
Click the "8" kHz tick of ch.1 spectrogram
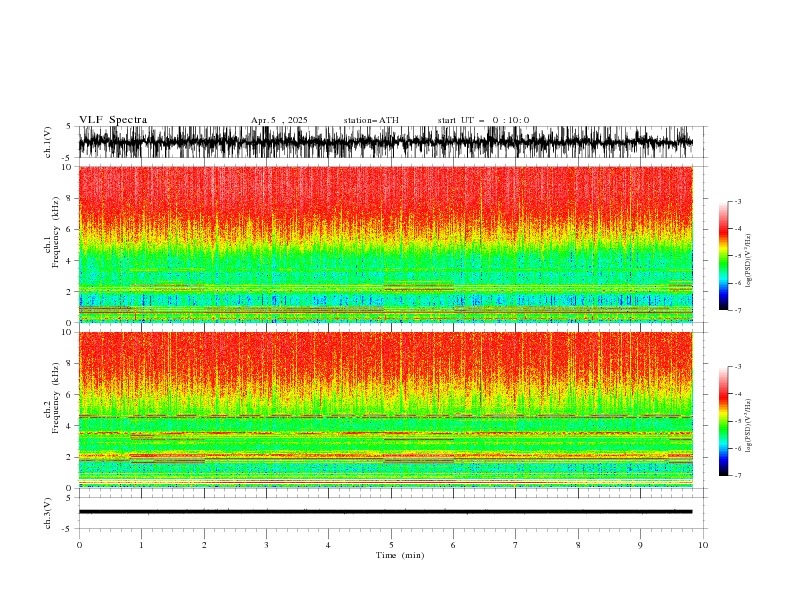(x=70, y=198)
